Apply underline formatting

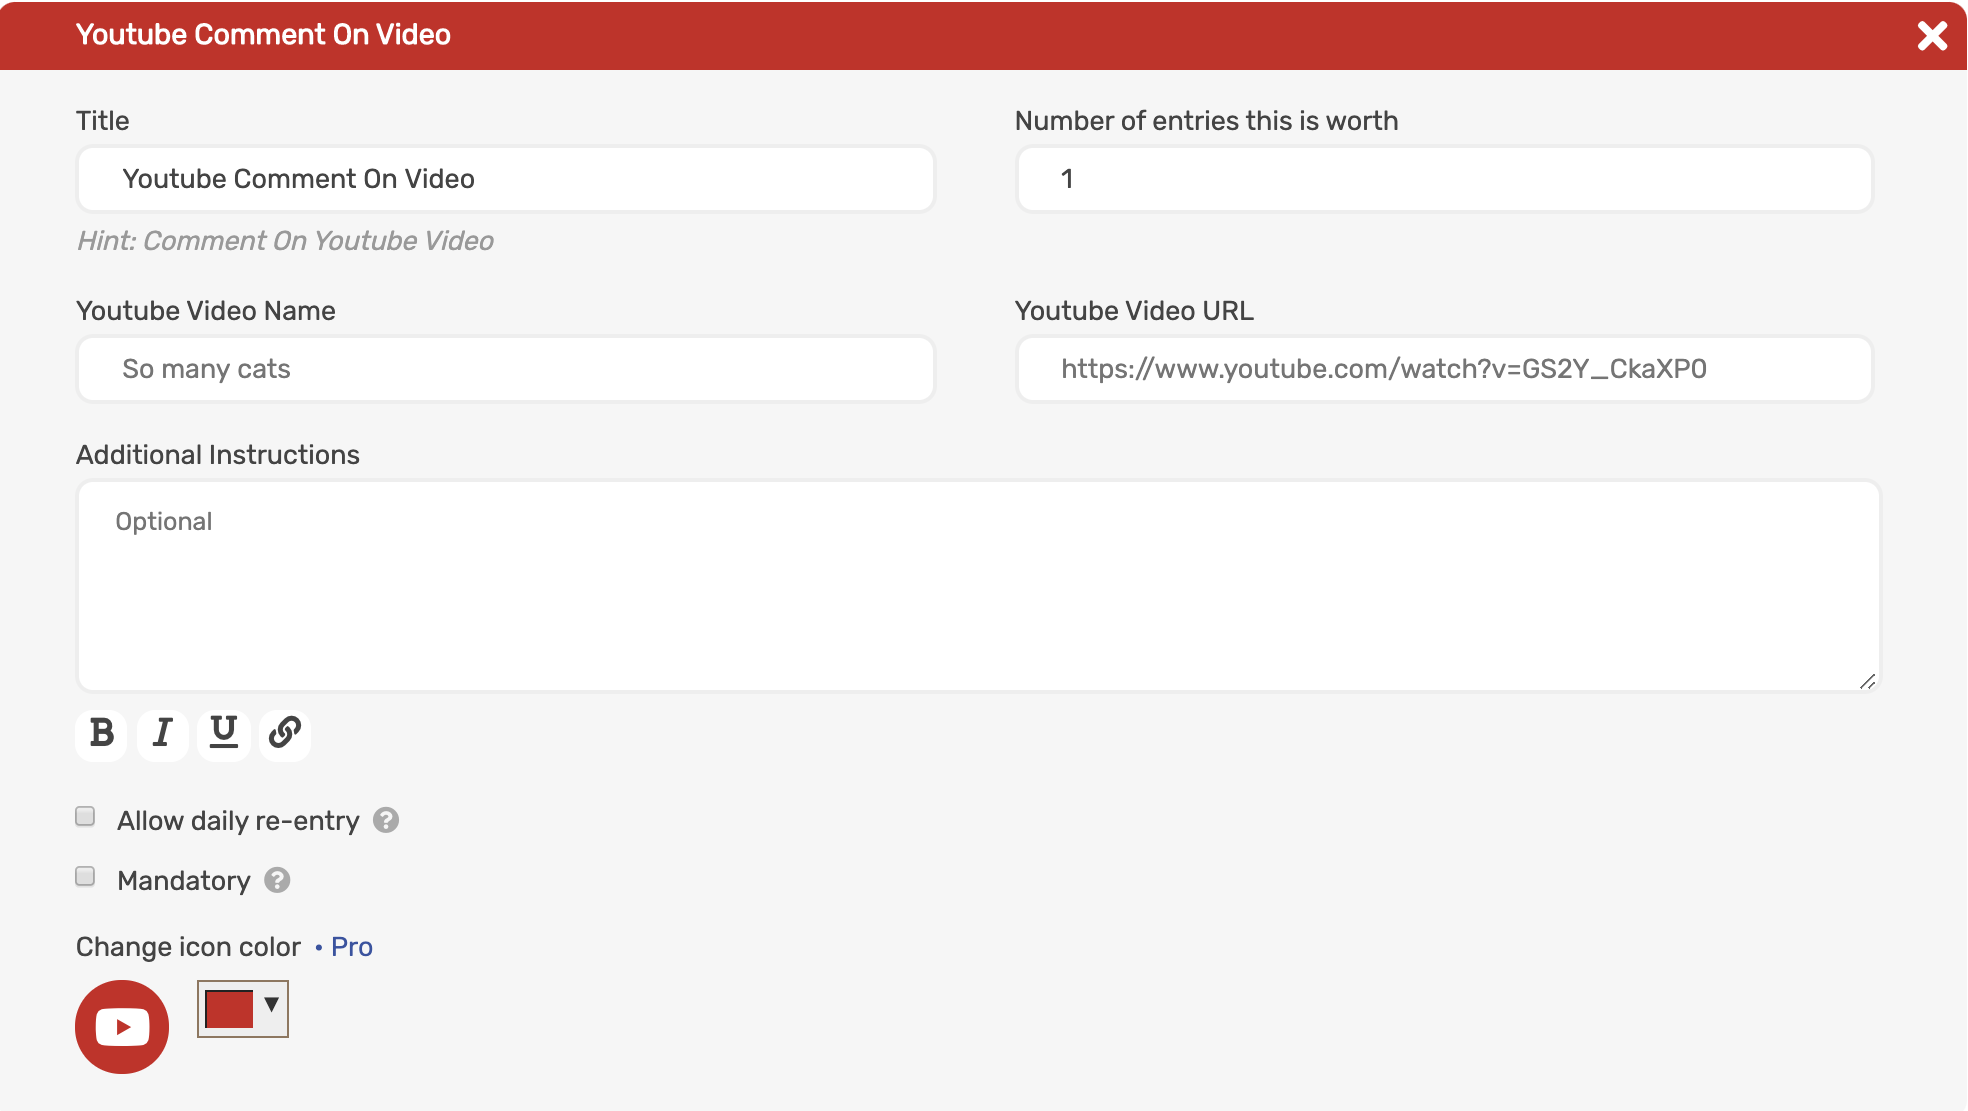tap(223, 735)
